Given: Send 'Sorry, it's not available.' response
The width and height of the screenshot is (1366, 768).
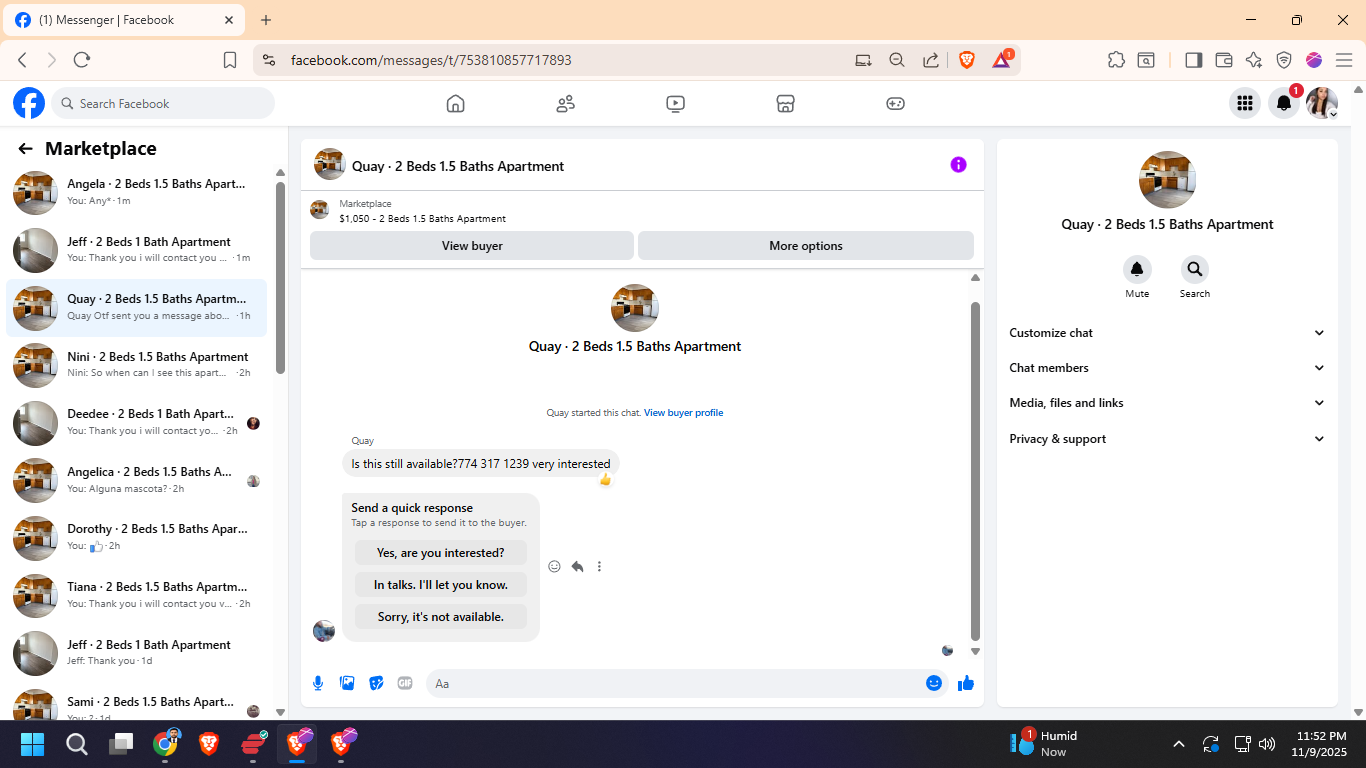Looking at the screenshot, I should (441, 617).
